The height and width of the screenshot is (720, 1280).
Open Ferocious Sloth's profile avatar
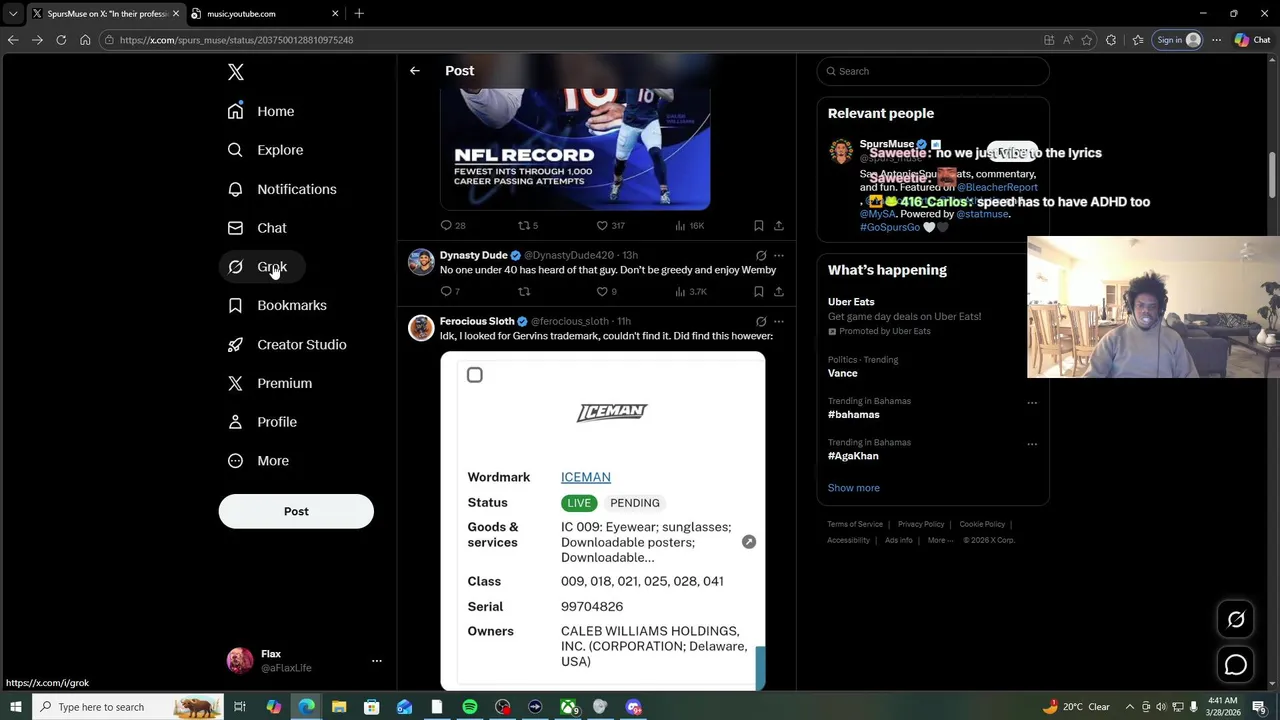pos(421,328)
